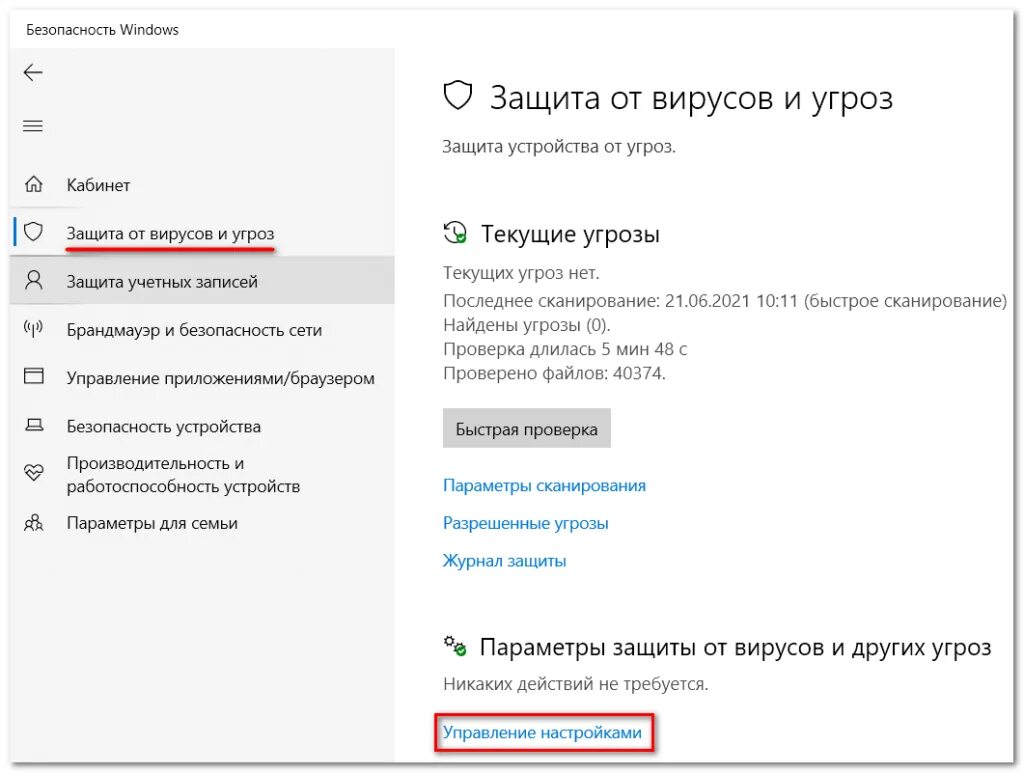The image size is (1024, 773).
Task: Click text Проверка длилась 5 мин 48 с
Action: click(x=565, y=349)
